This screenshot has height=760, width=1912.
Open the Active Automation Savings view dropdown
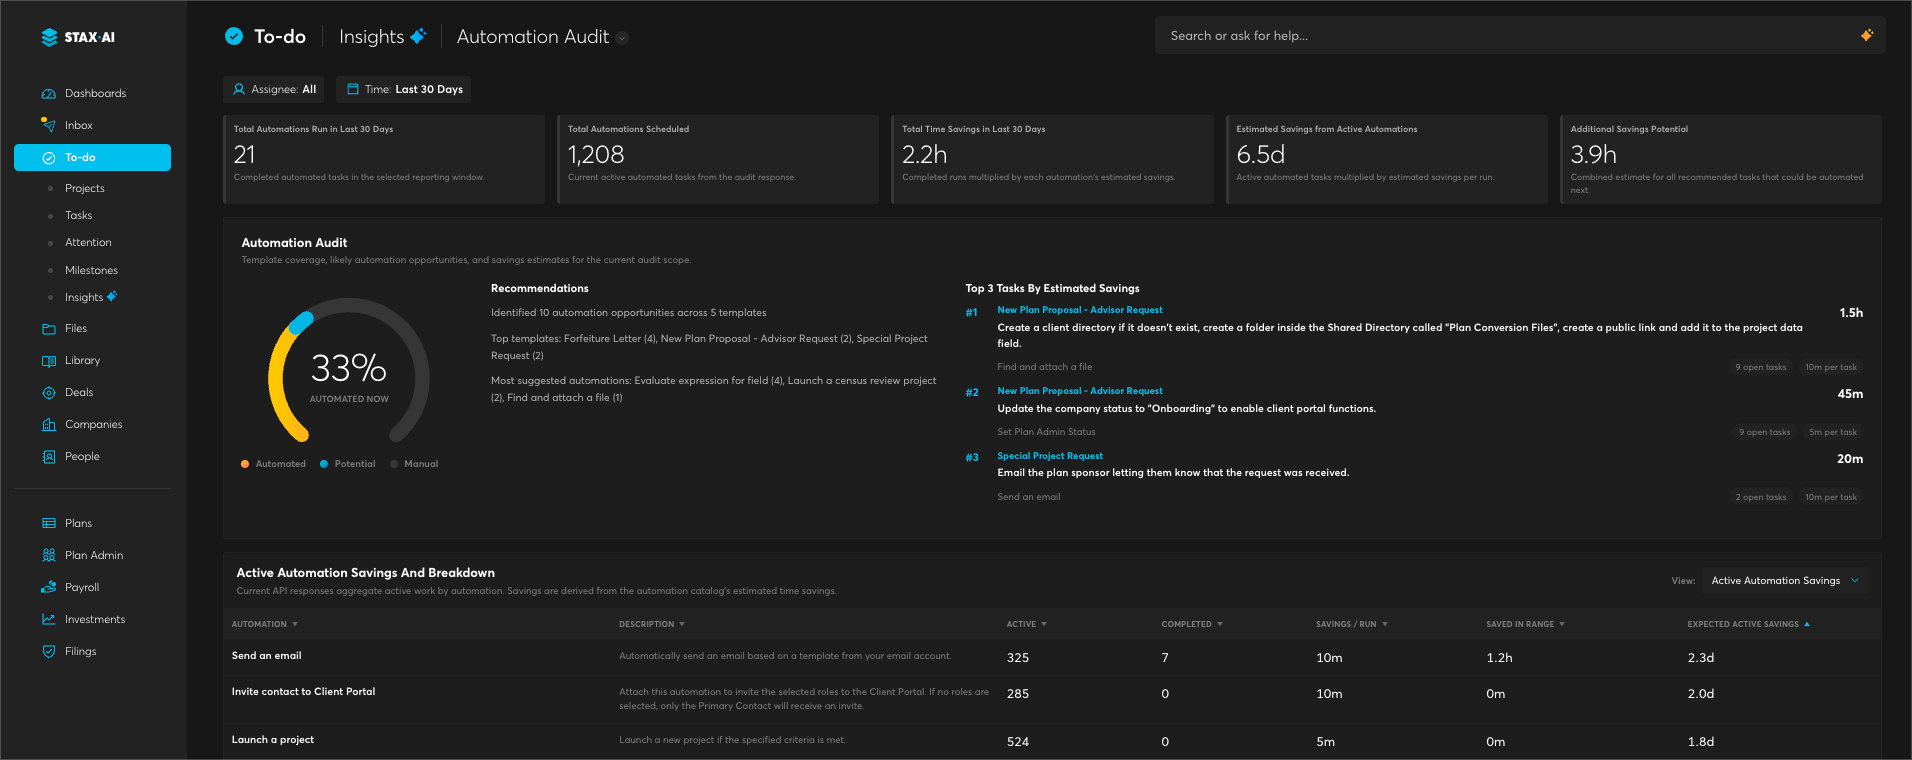pyautogui.click(x=1784, y=580)
